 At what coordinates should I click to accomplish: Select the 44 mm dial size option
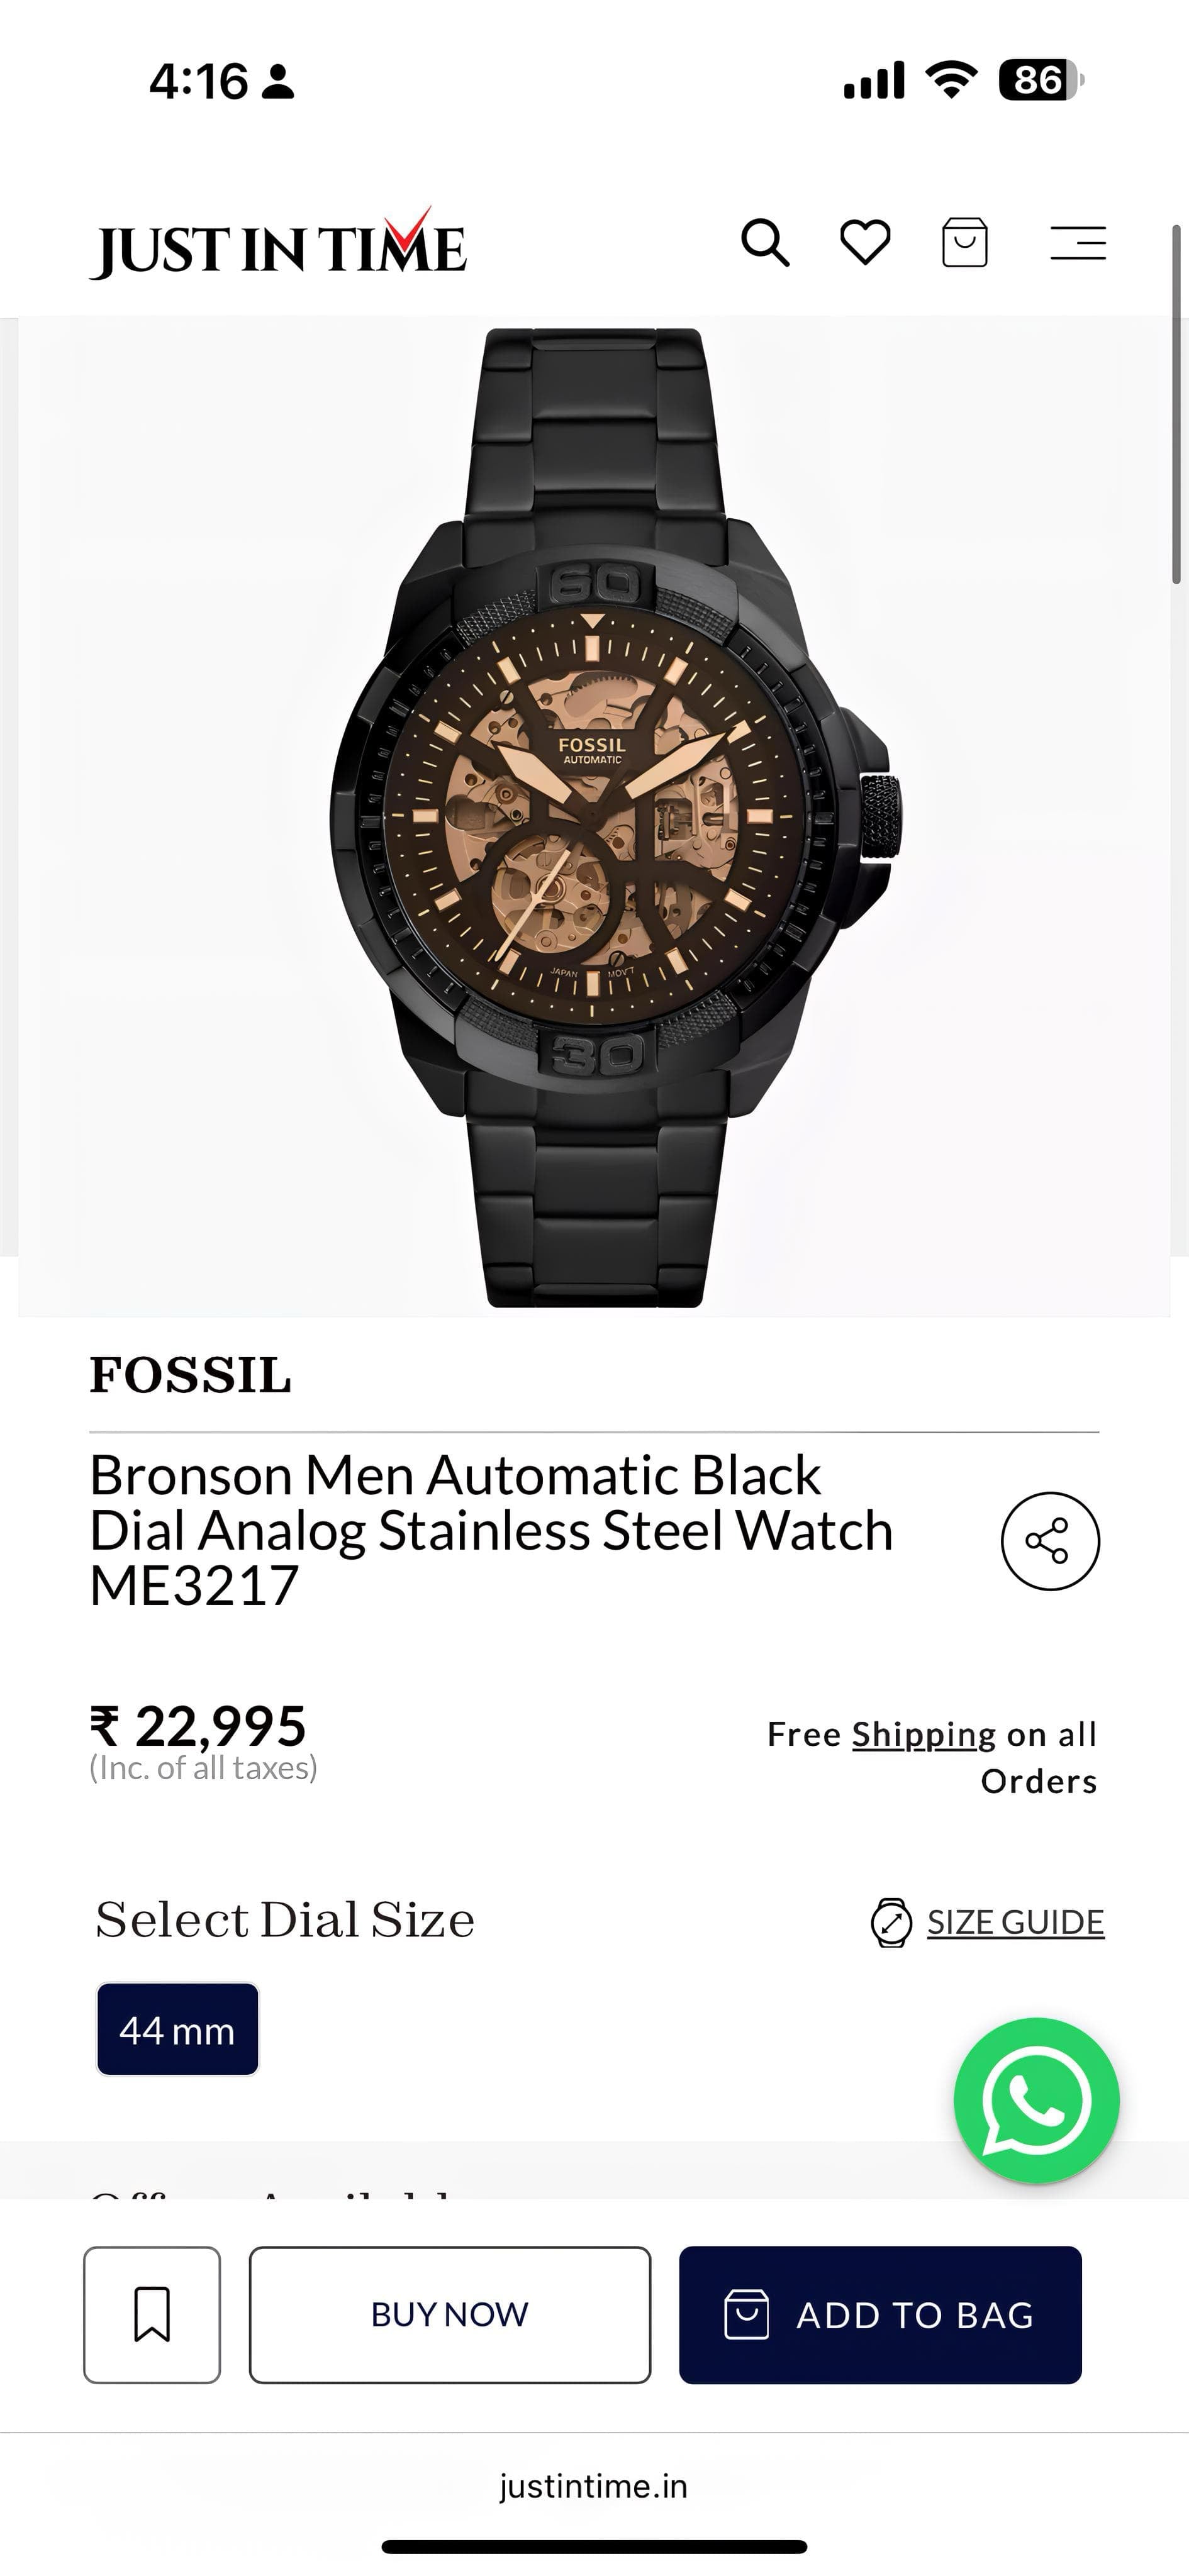[x=177, y=2029]
